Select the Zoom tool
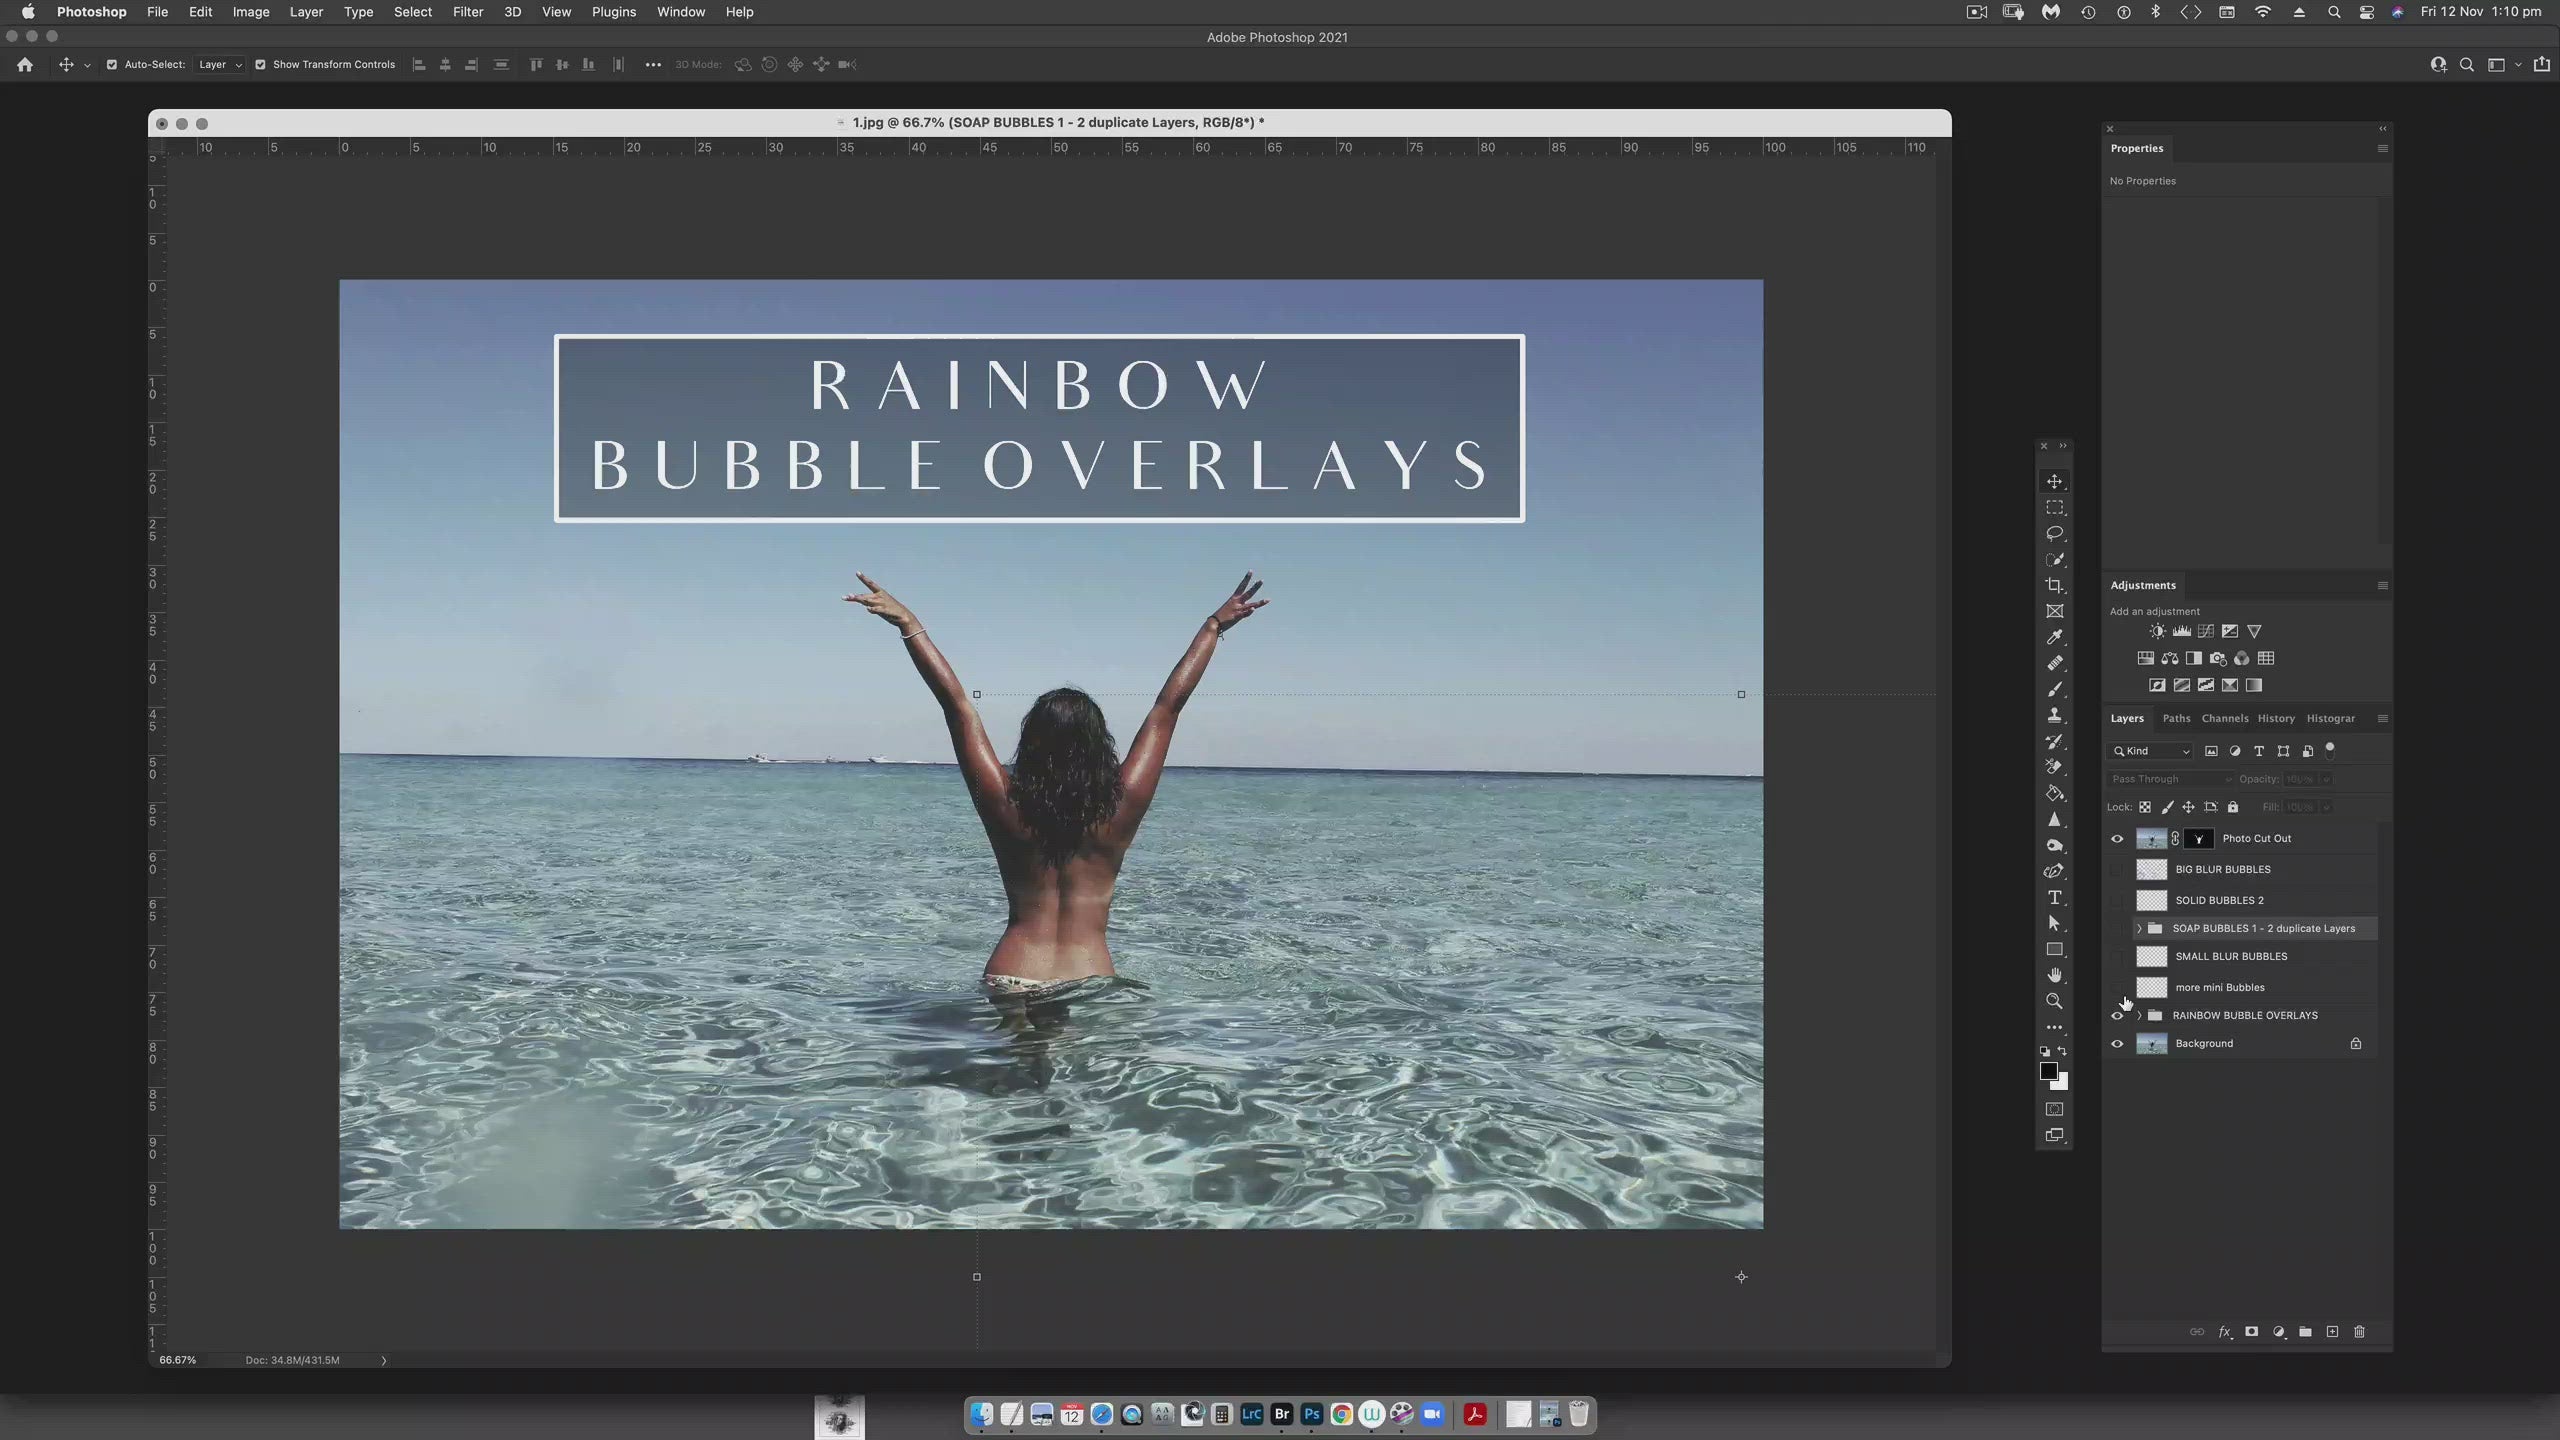2560x1440 pixels. tap(2055, 1000)
